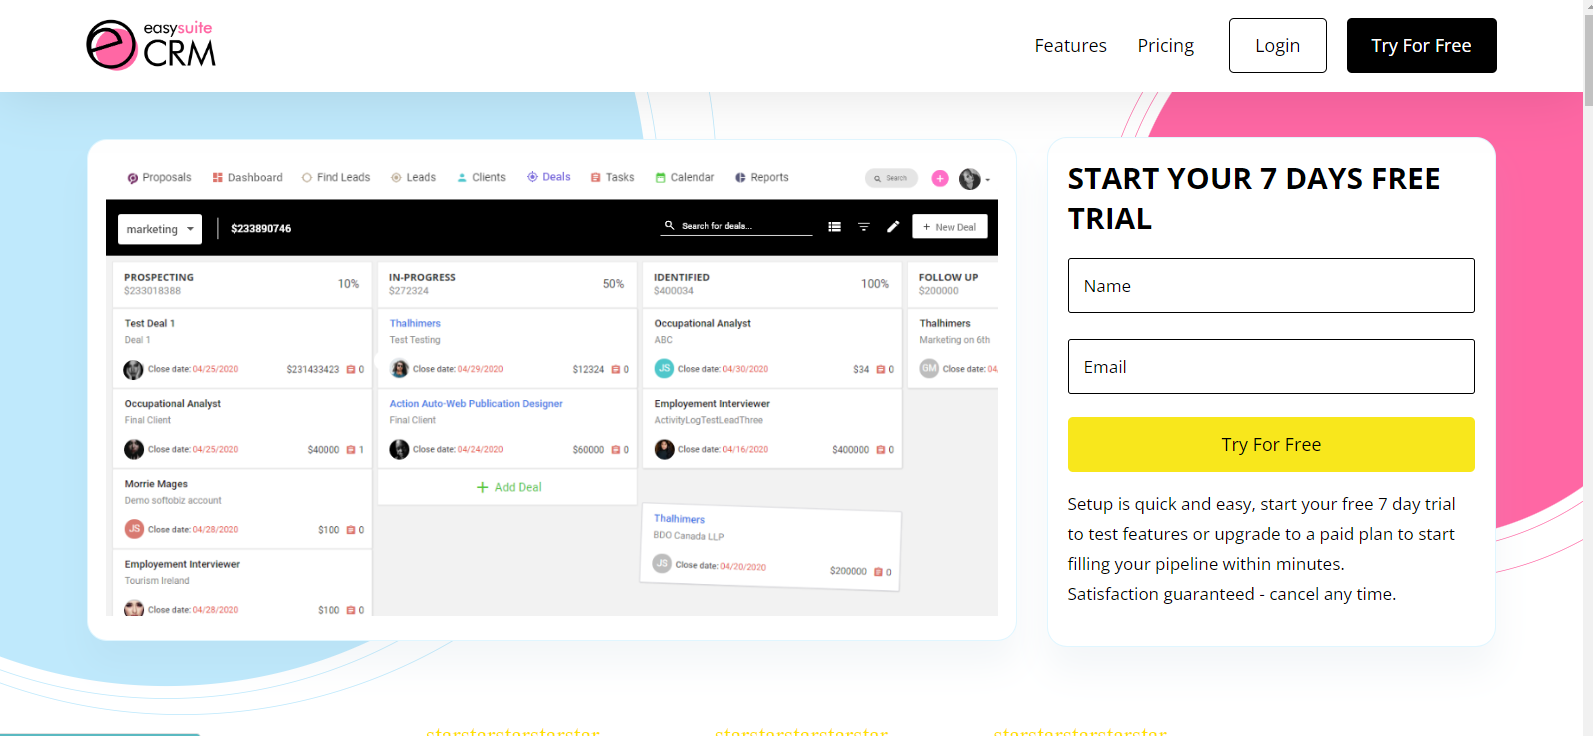
Task: Click the New Deal button
Action: point(950,227)
